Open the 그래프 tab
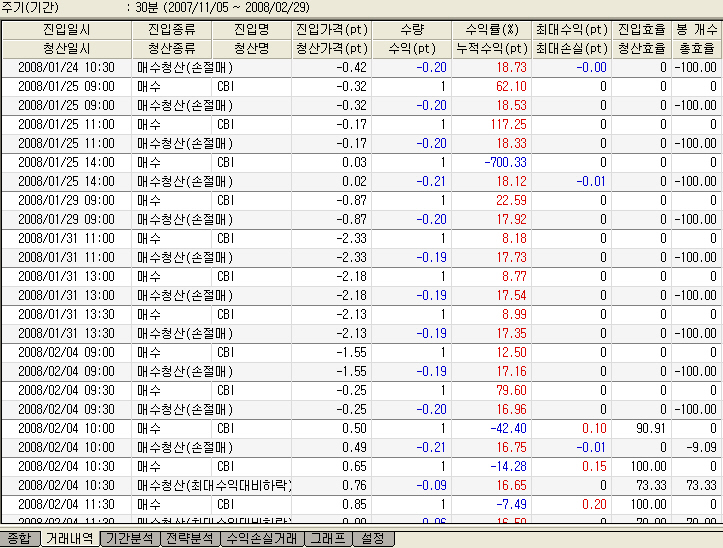 [327, 539]
